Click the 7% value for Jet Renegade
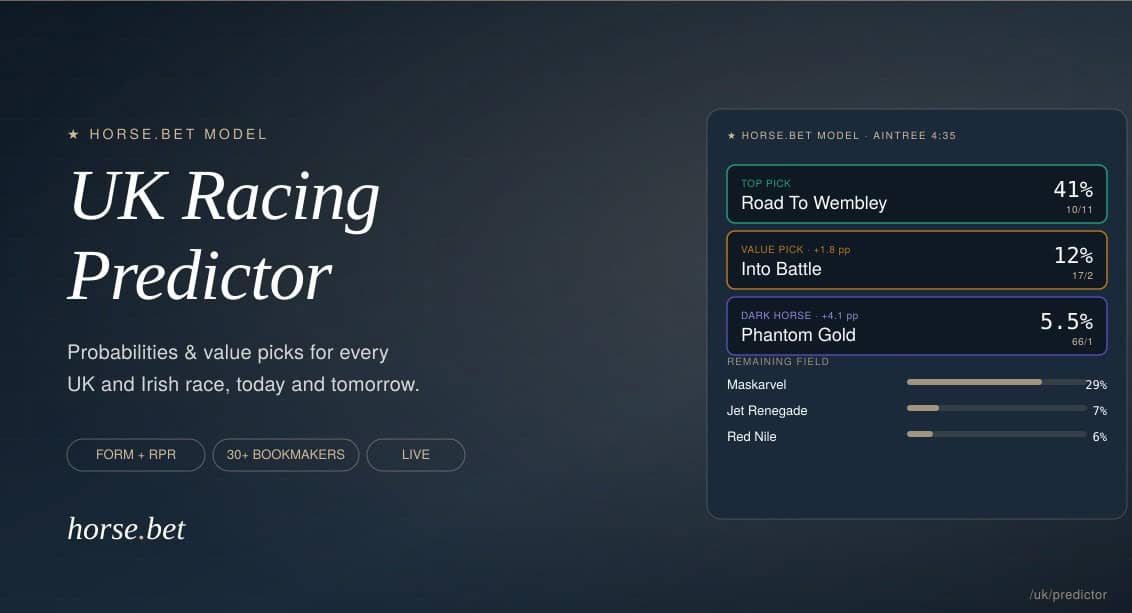Image resolution: width=1132 pixels, height=613 pixels. coord(1100,411)
